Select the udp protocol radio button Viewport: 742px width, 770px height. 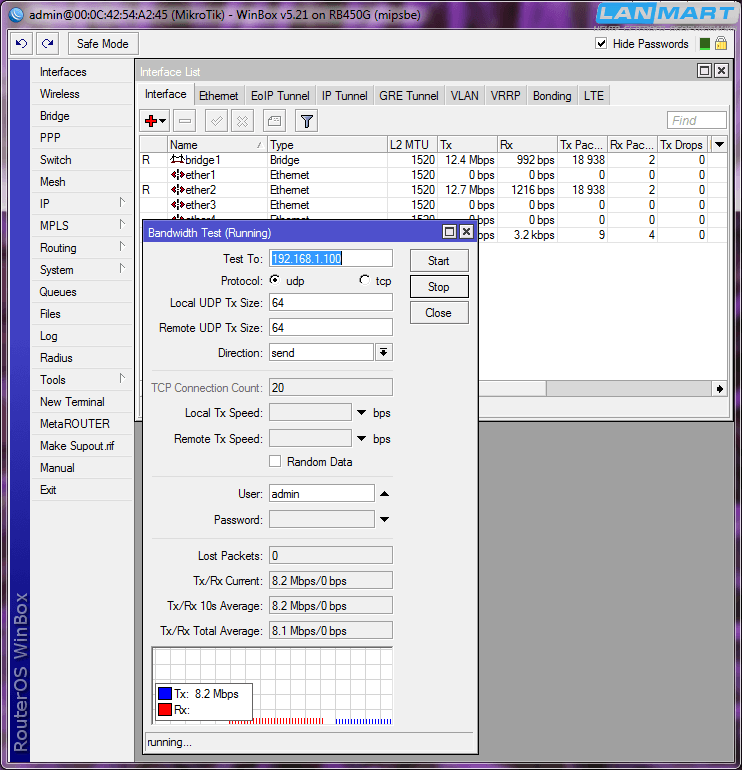point(275,280)
